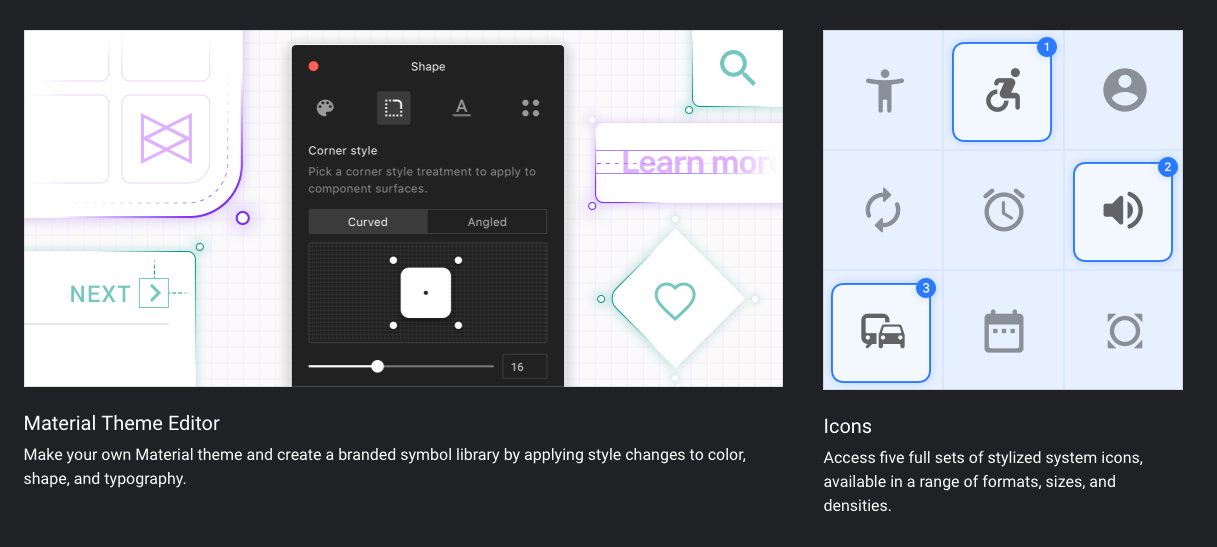This screenshot has width=1217, height=547.
Task: Select the color palette tab icon
Action: (325, 108)
